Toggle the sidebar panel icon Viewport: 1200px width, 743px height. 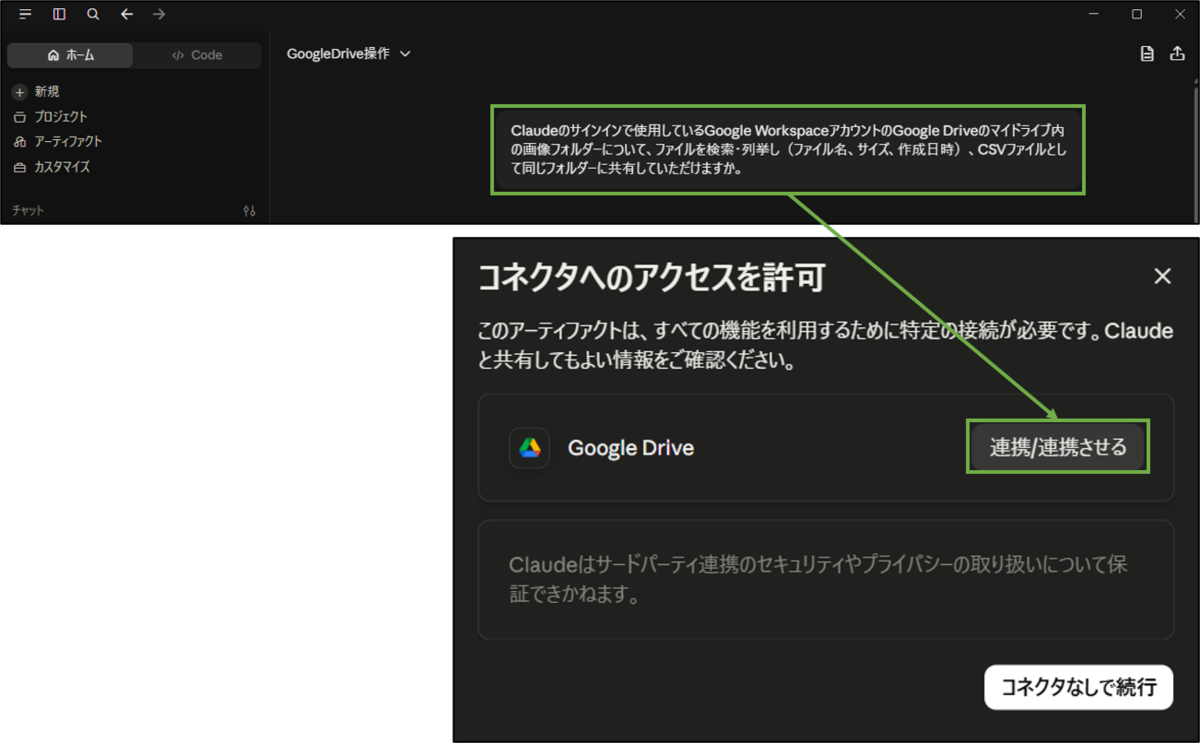pos(59,14)
